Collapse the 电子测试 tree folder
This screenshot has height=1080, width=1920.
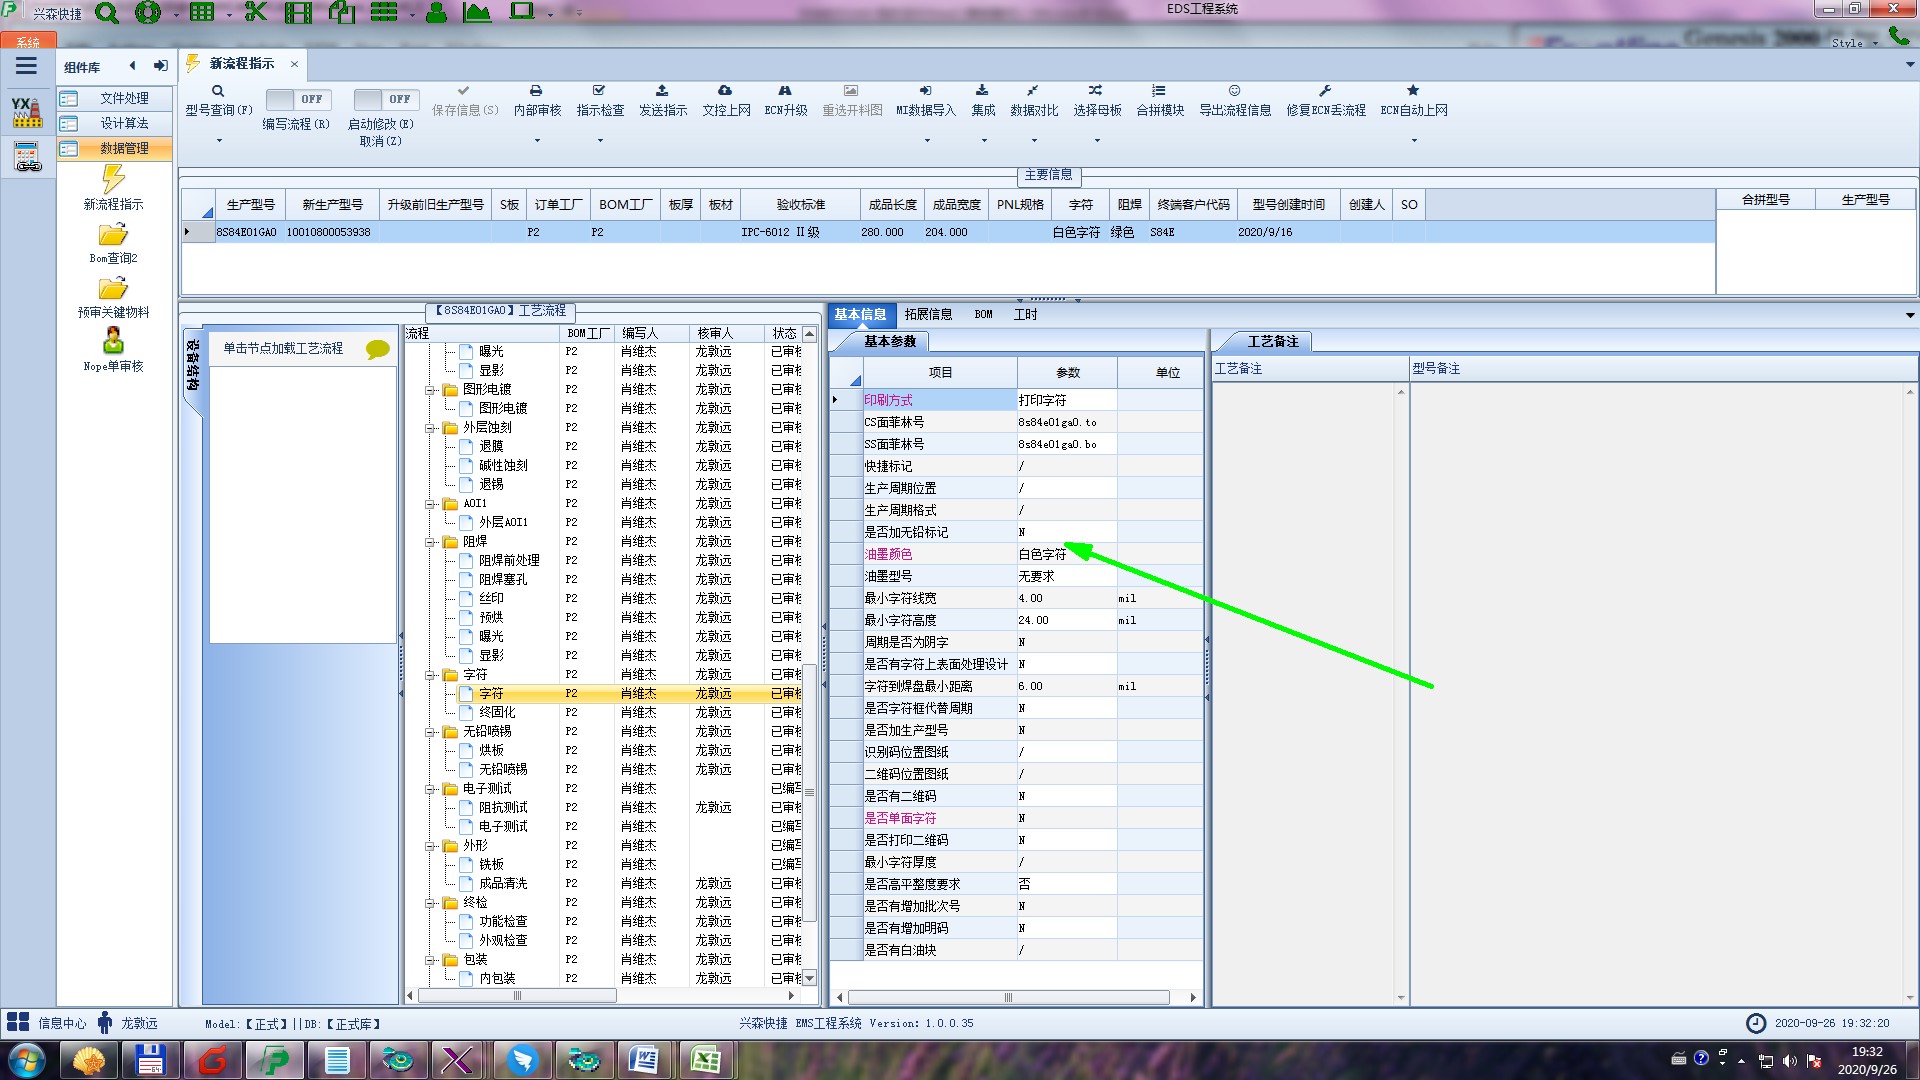coord(430,789)
